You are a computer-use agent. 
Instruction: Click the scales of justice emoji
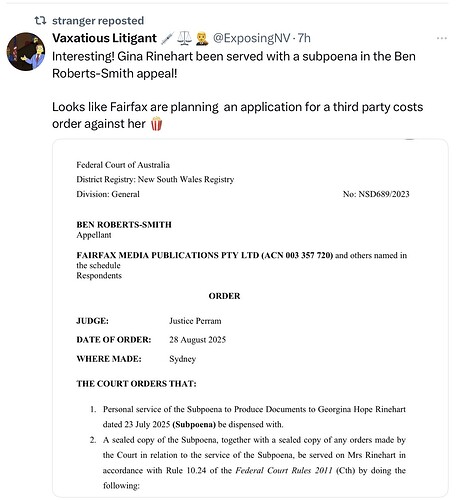coord(184,38)
